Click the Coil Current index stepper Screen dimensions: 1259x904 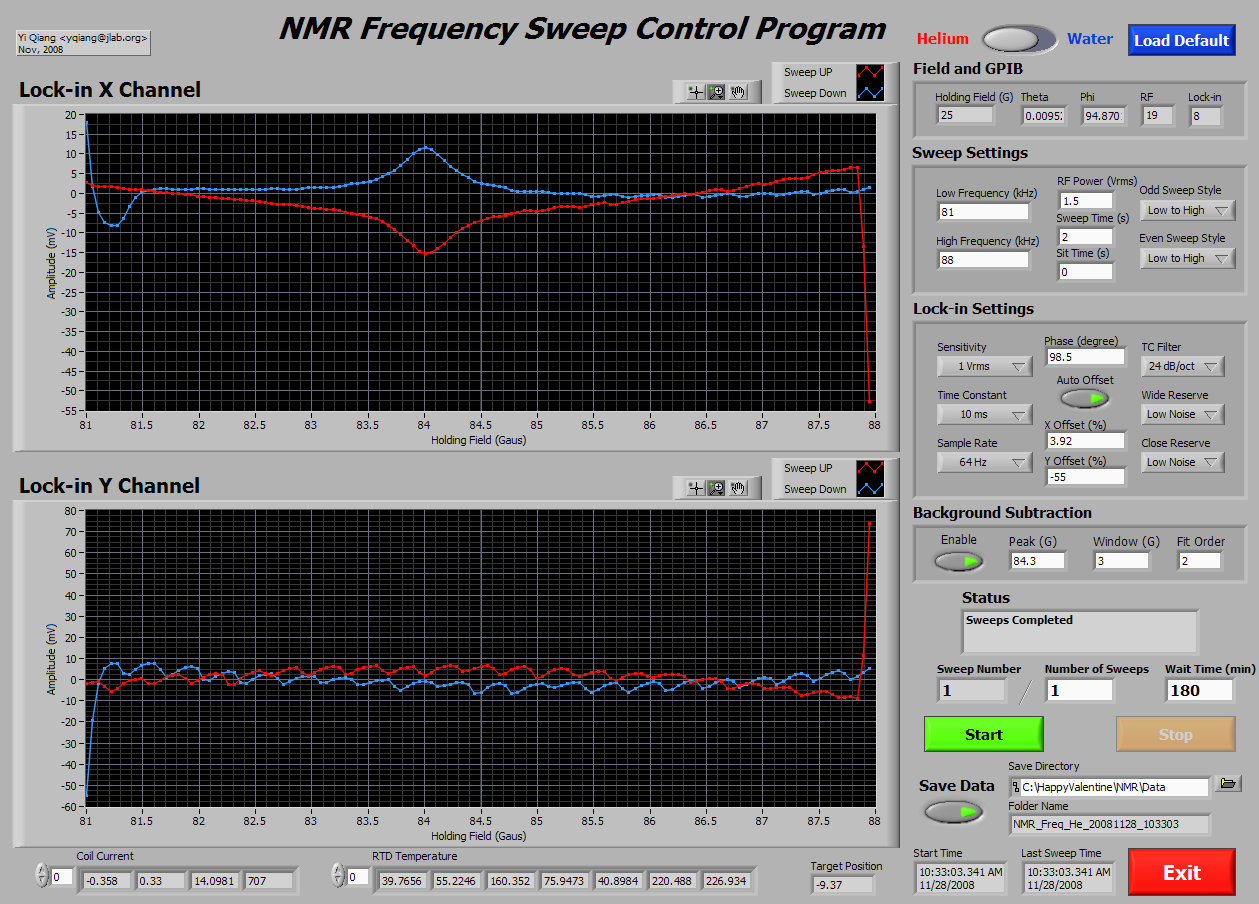41,876
